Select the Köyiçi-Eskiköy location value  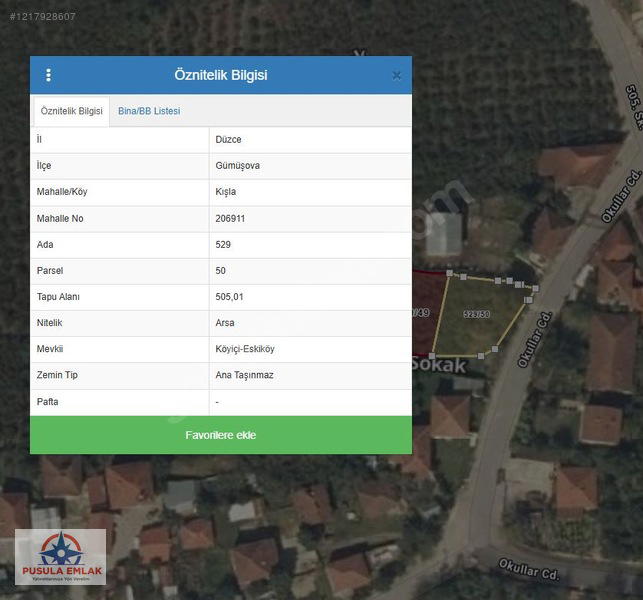[x=245, y=349]
